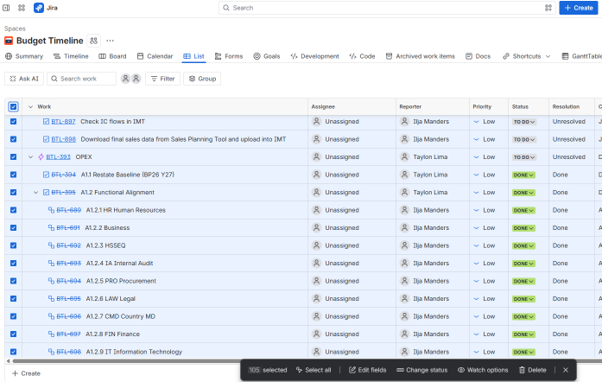Open the TO DO status dropdown for BTL-898
This screenshot has width=602, height=382.
pos(524,139)
